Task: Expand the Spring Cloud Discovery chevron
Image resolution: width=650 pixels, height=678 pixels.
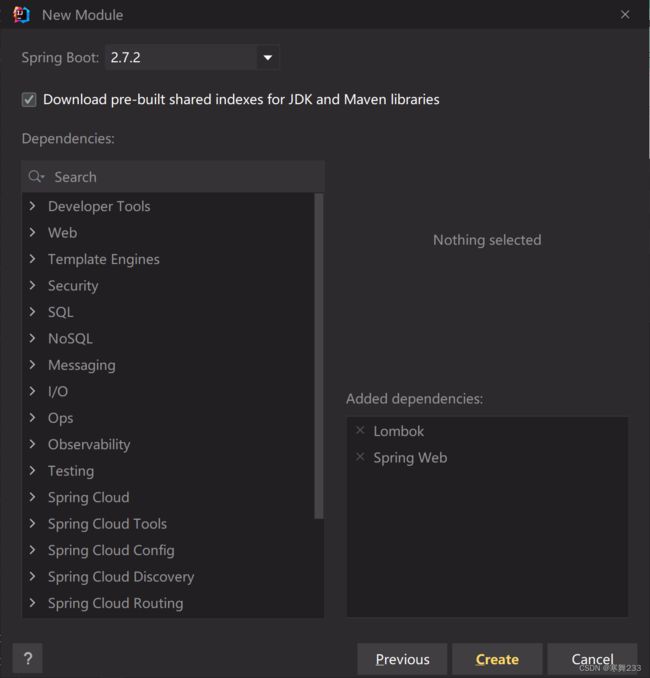Action: click(32, 576)
